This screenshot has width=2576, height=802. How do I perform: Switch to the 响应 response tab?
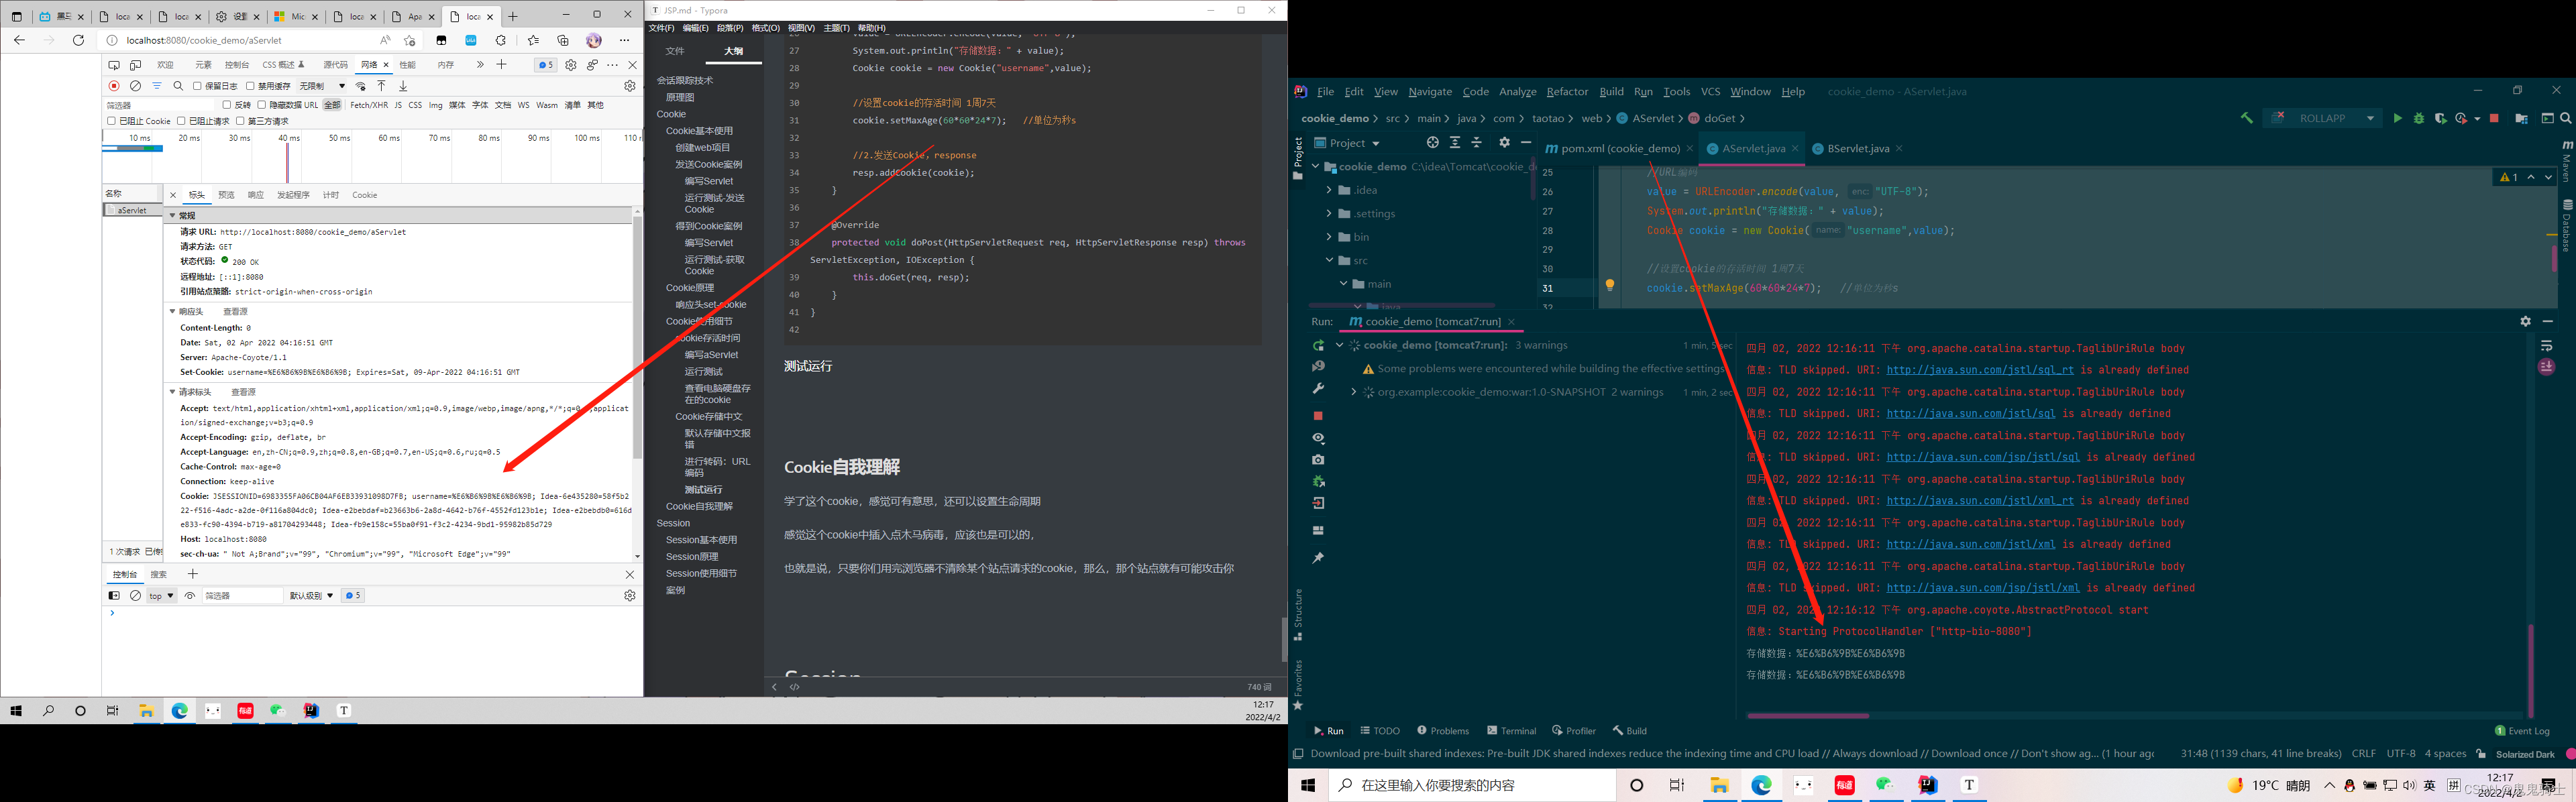[256, 195]
